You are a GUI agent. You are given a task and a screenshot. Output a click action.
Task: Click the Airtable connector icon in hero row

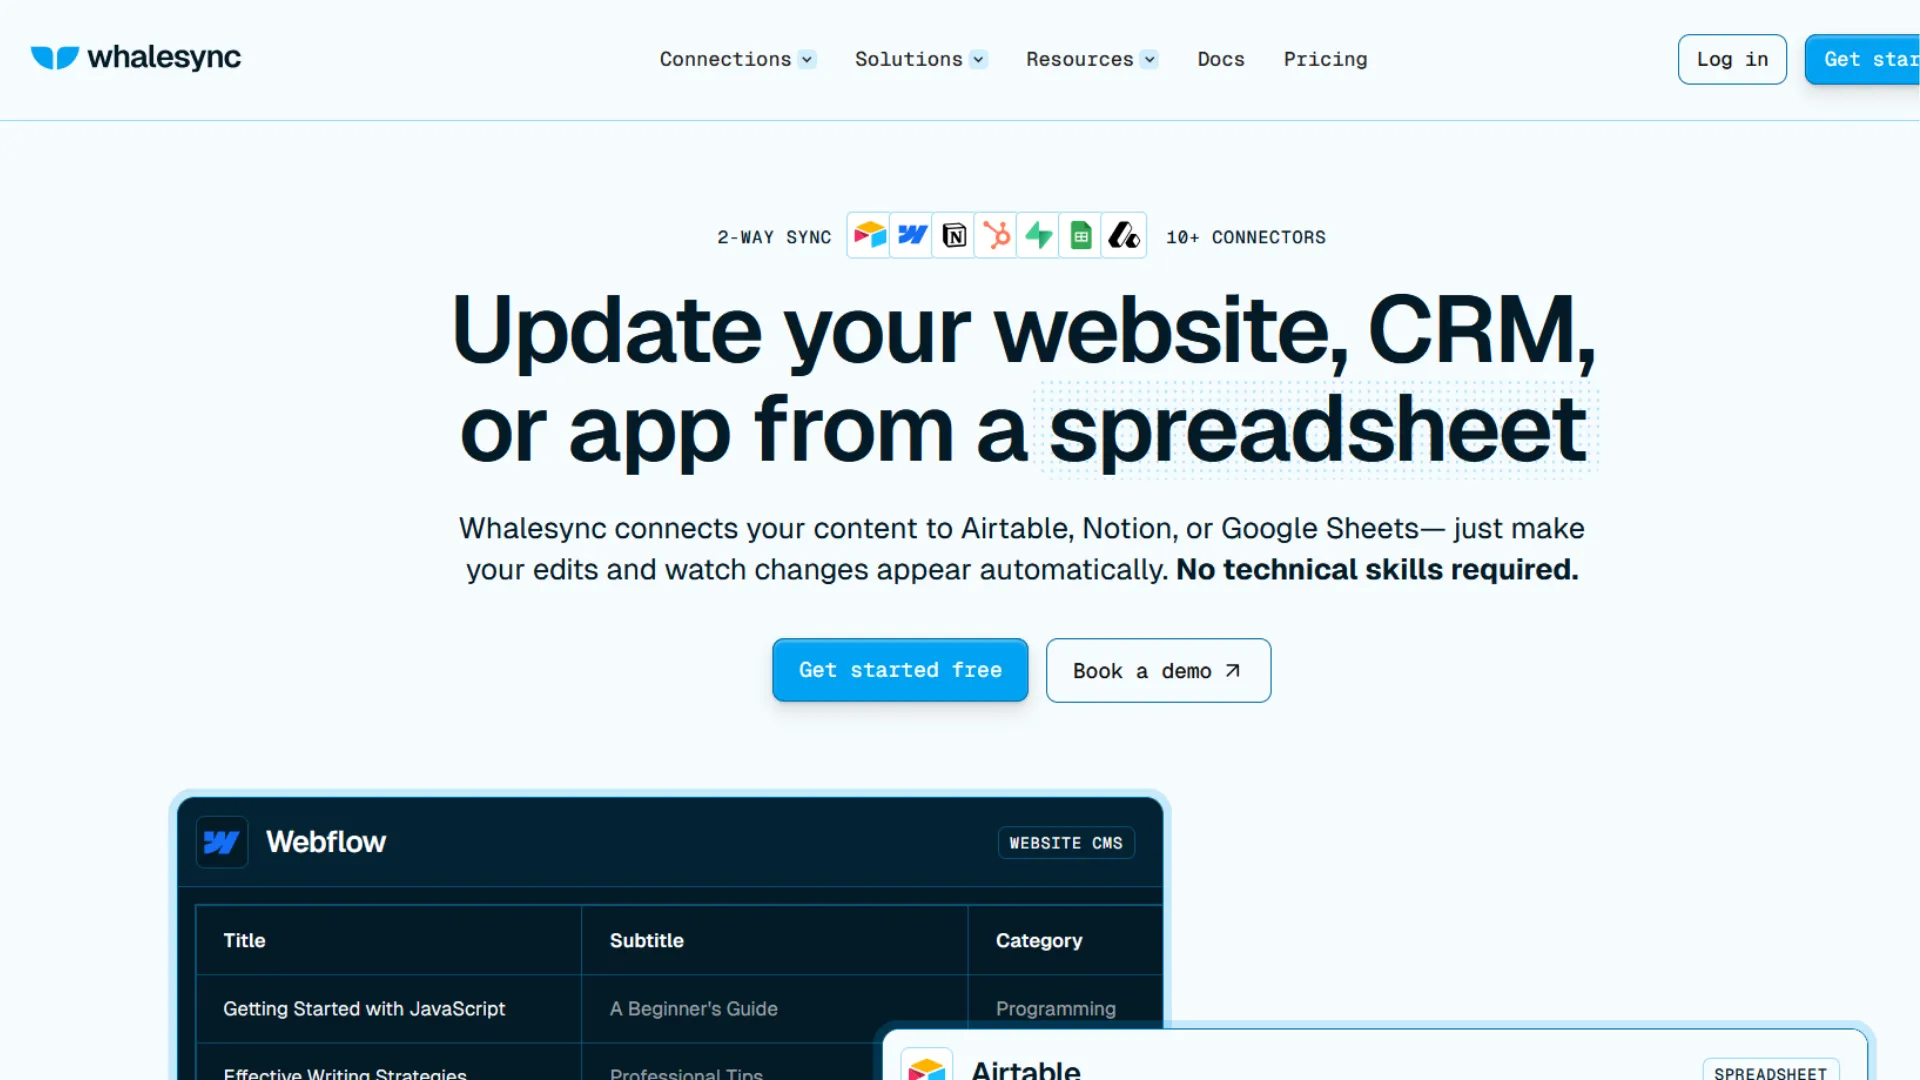[x=869, y=236]
